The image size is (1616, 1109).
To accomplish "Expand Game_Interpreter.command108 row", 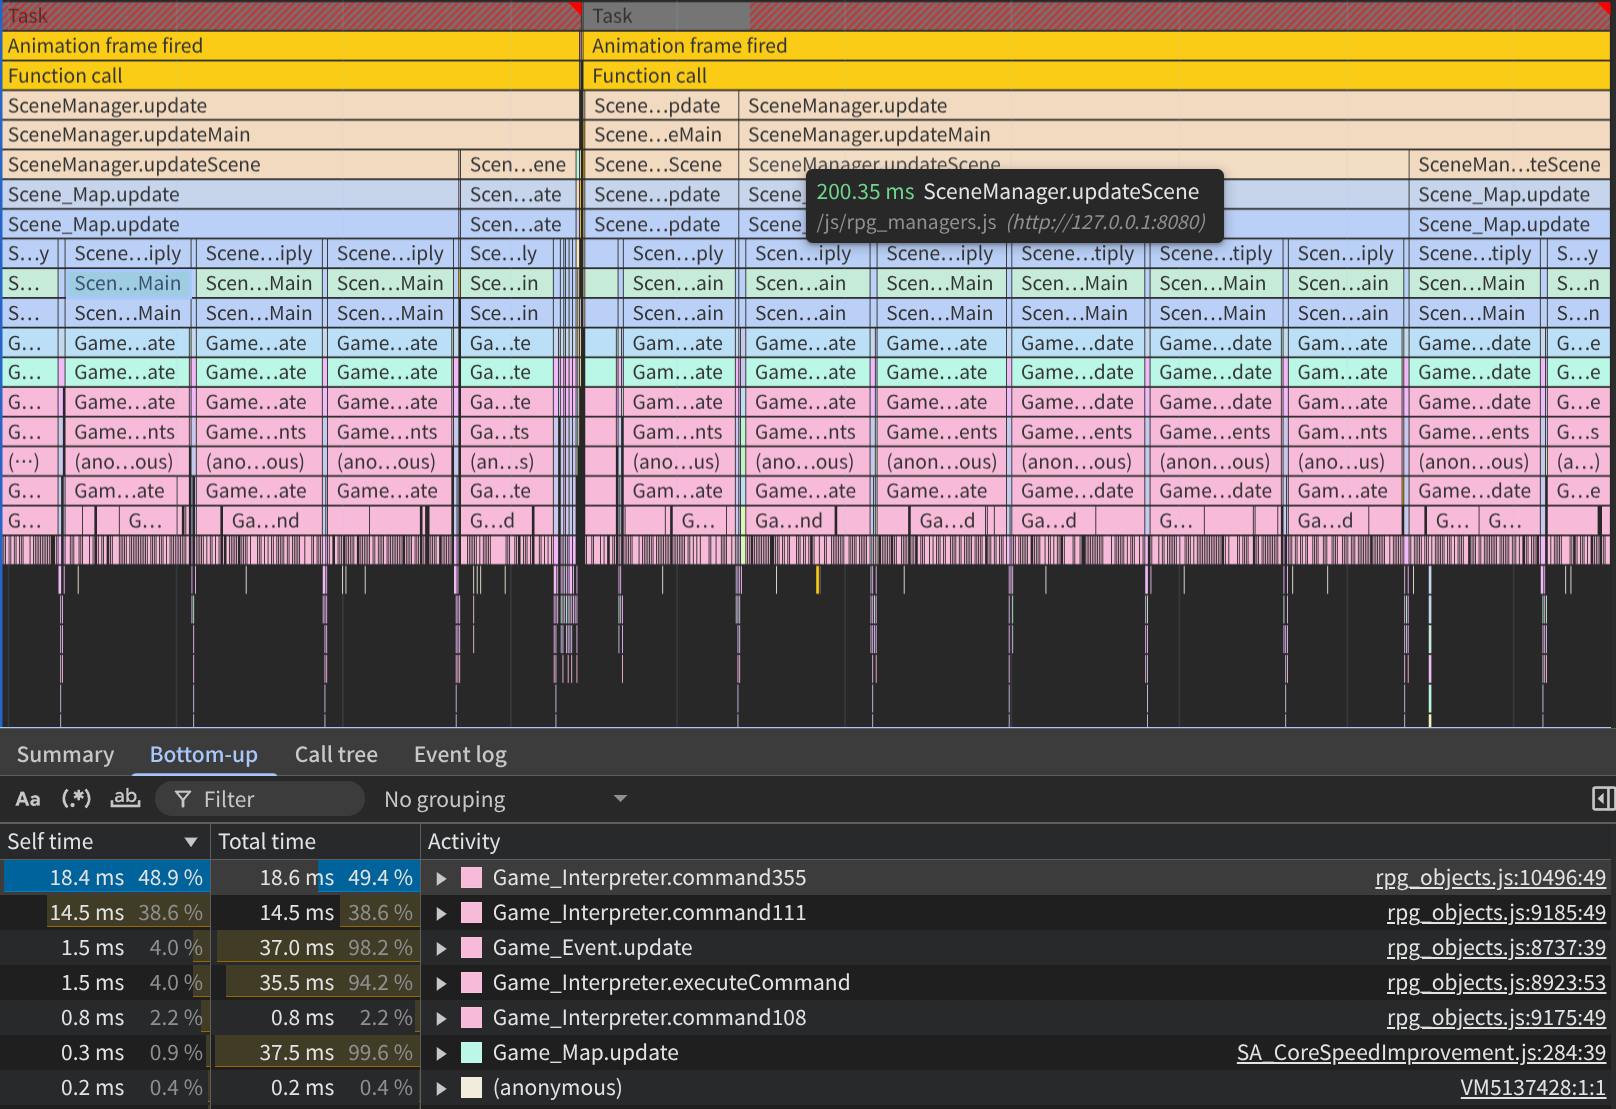I will [x=441, y=1018].
